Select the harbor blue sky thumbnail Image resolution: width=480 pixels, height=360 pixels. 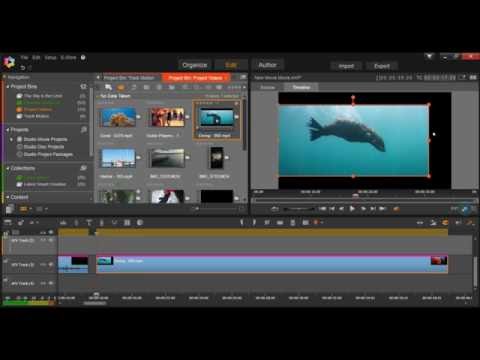click(x=118, y=158)
